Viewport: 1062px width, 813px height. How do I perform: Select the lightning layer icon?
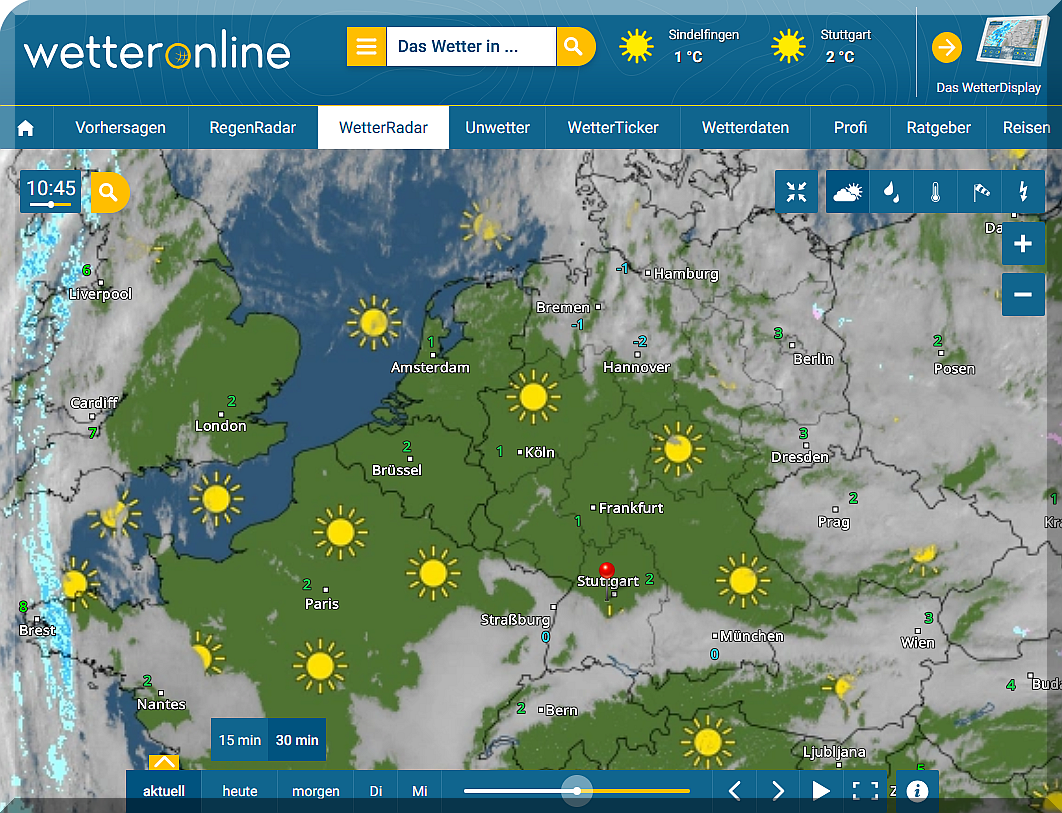[1023, 192]
